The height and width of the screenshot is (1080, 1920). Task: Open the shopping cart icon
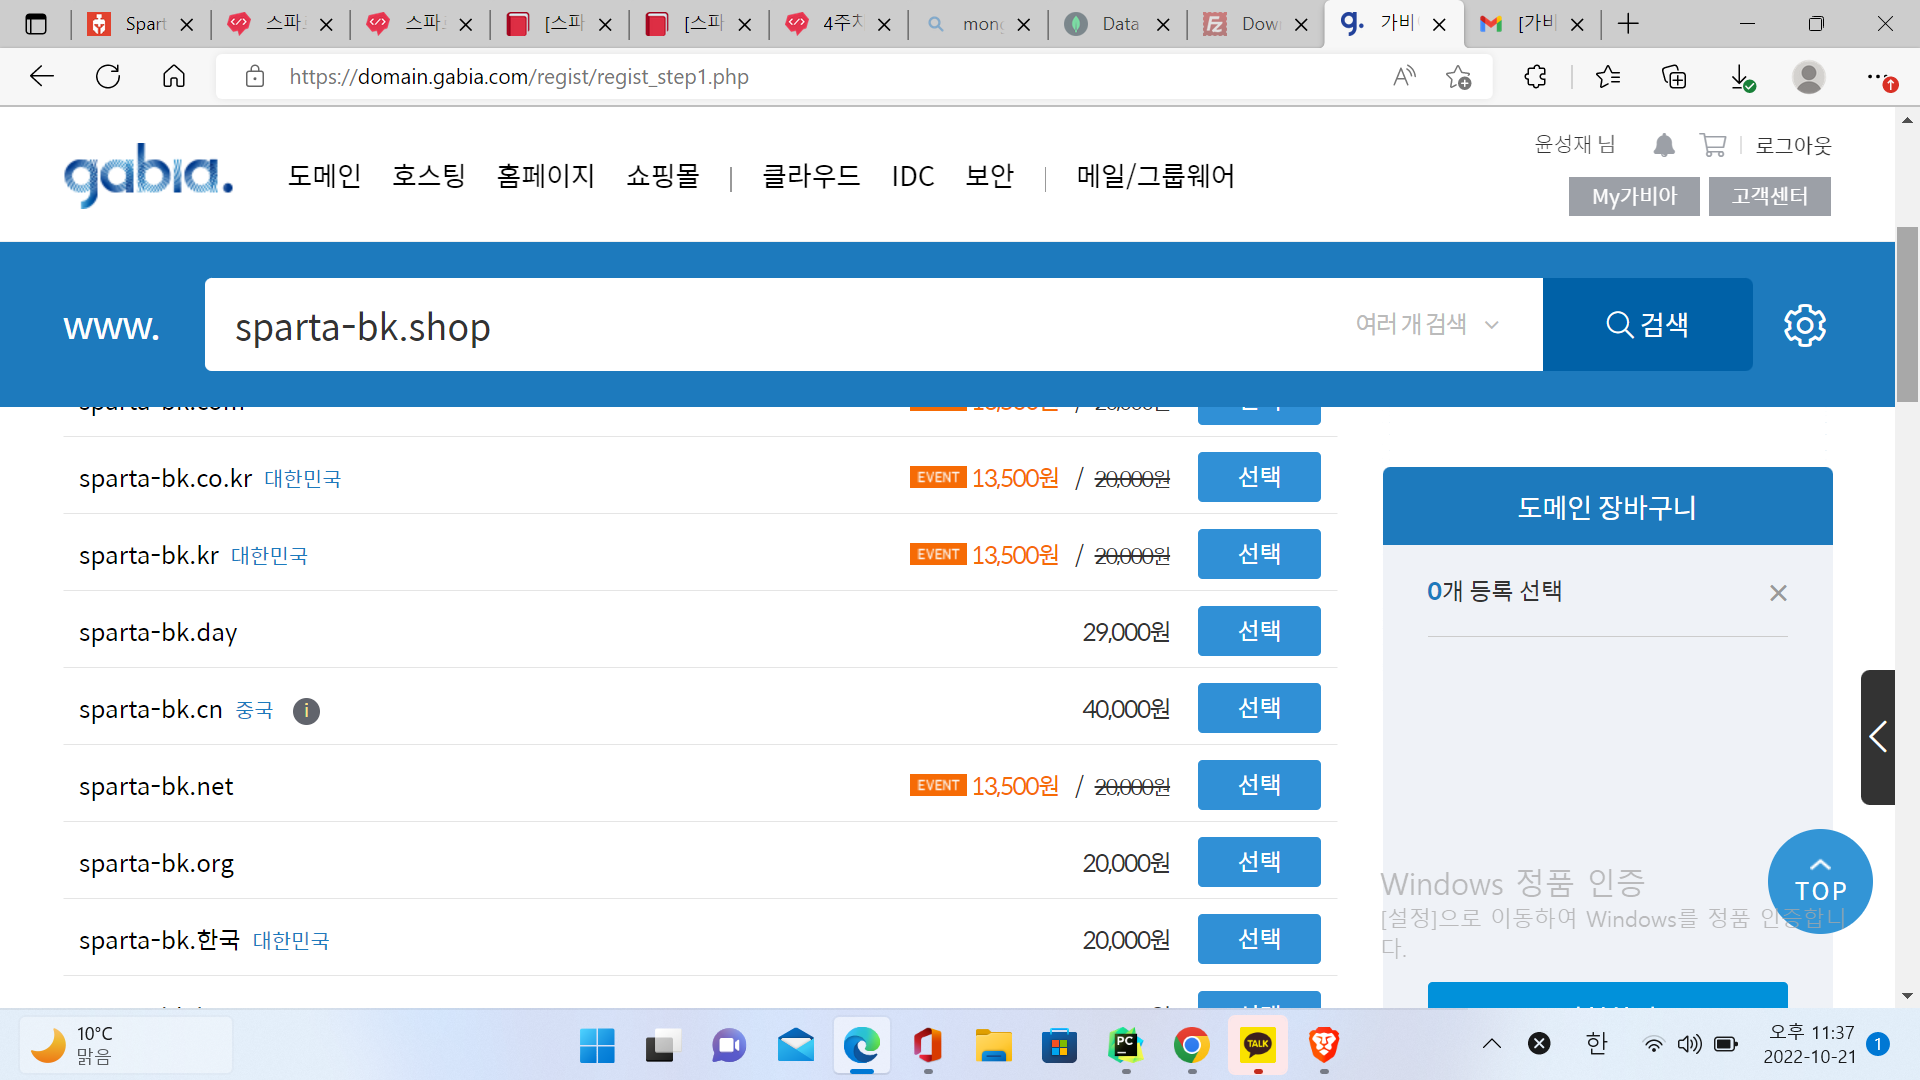point(1713,146)
